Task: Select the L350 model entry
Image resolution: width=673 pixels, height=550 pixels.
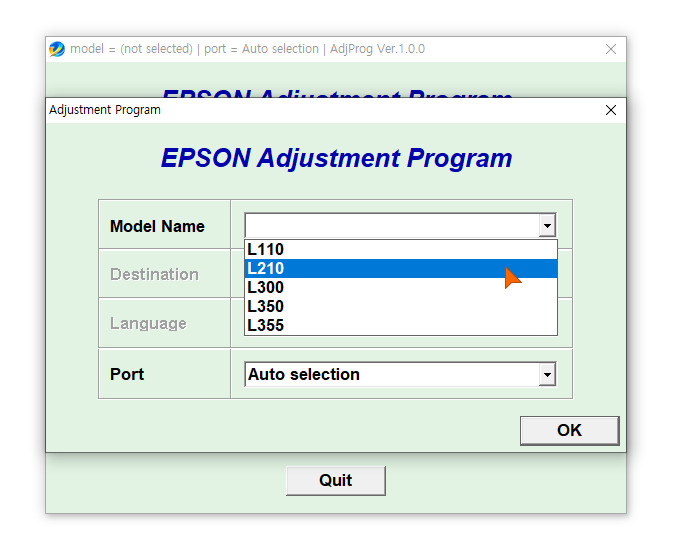Action: [x=401, y=306]
